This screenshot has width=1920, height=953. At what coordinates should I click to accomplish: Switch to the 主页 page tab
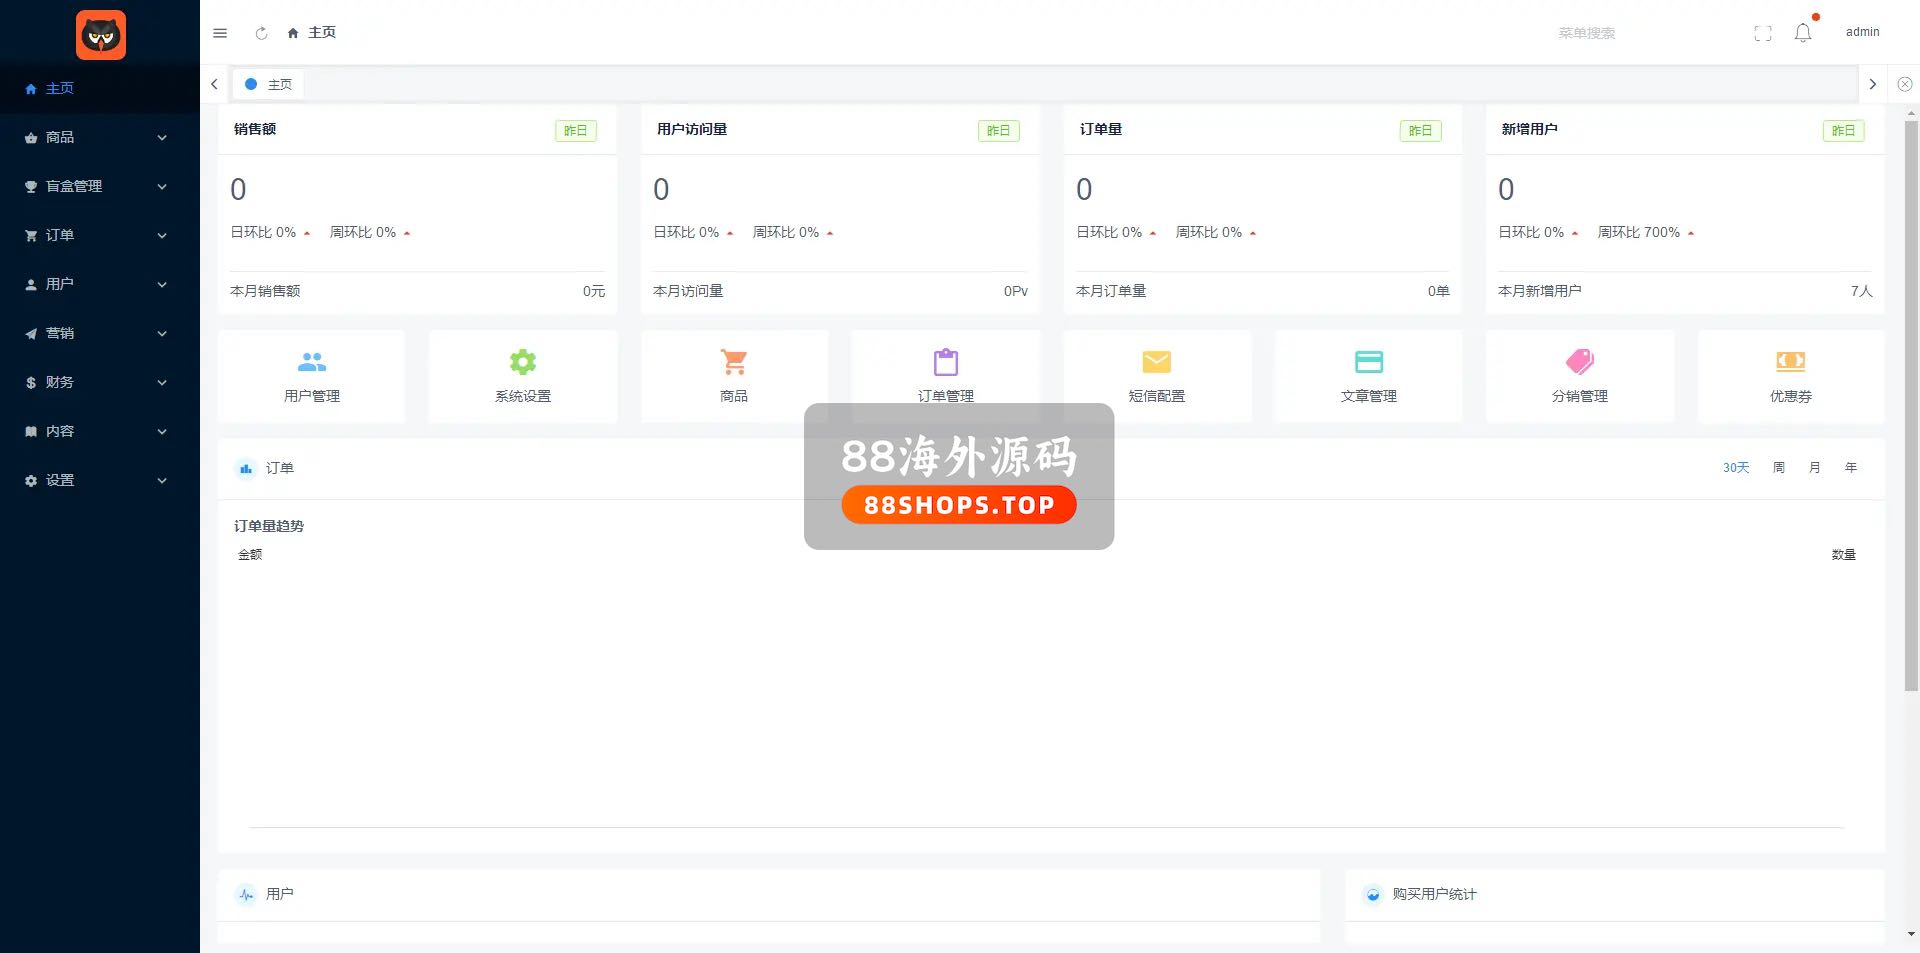(x=269, y=85)
